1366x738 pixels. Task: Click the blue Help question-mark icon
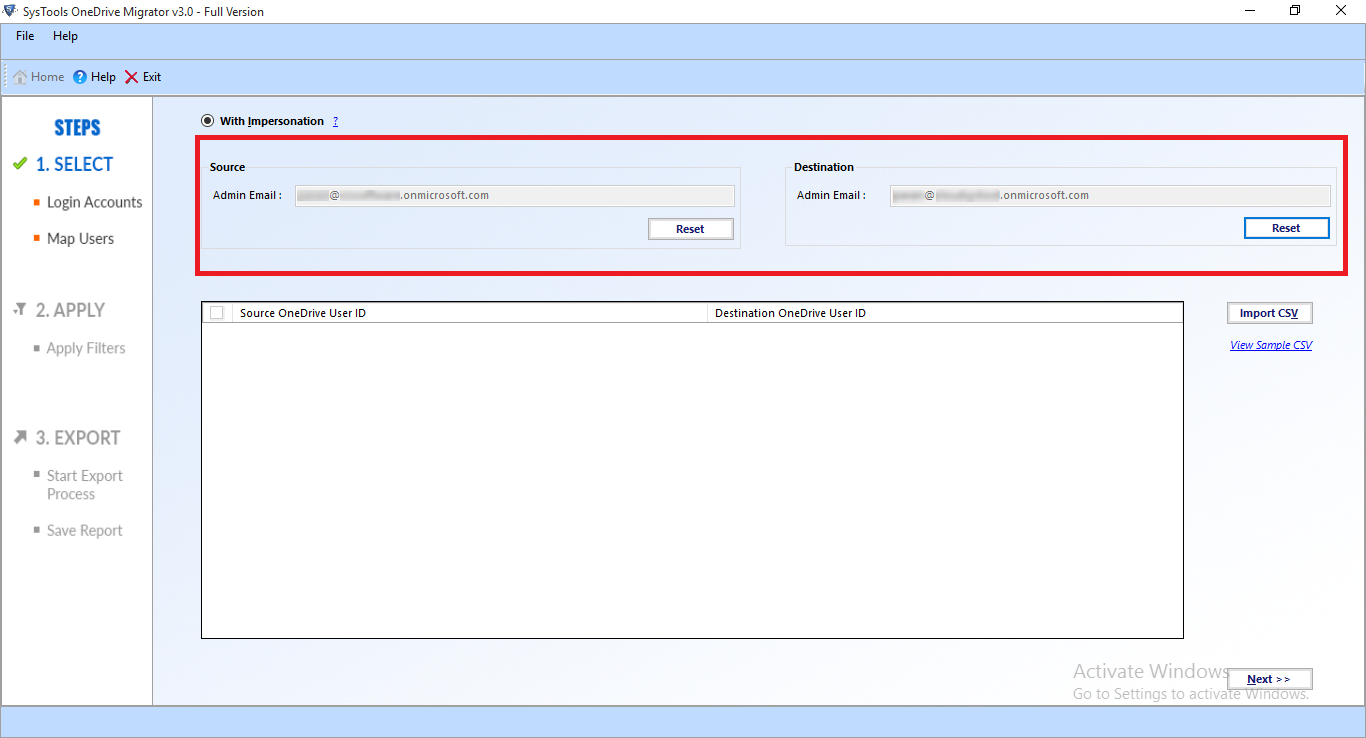[x=80, y=77]
